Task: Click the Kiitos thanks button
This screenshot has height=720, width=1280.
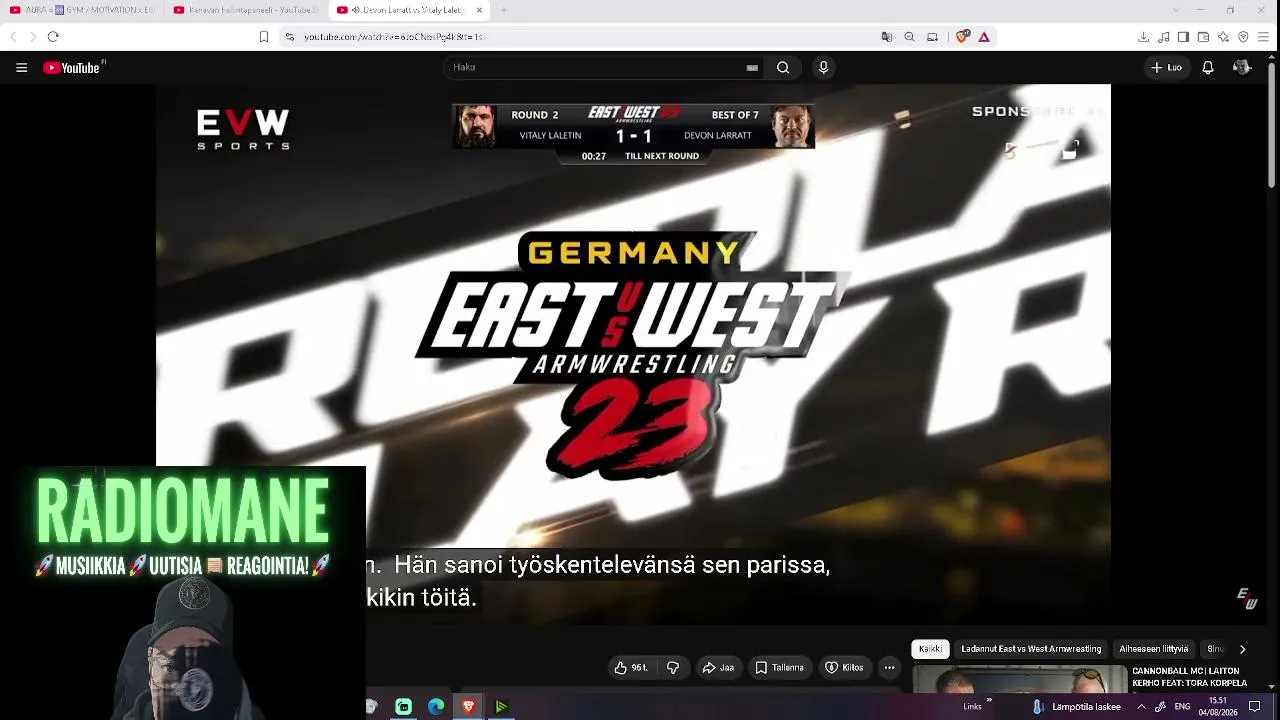Action: point(844,668)
